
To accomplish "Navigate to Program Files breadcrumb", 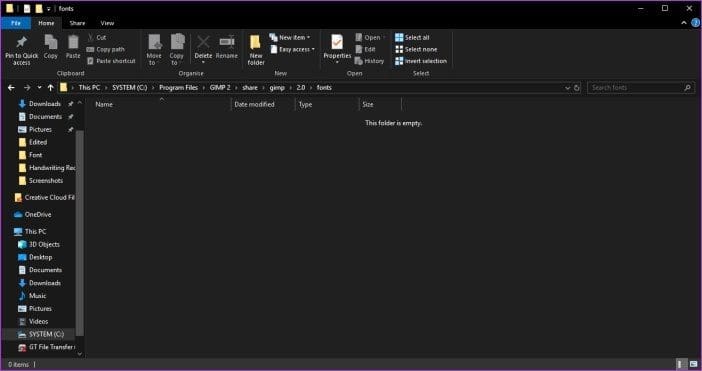I will (178, 88).
